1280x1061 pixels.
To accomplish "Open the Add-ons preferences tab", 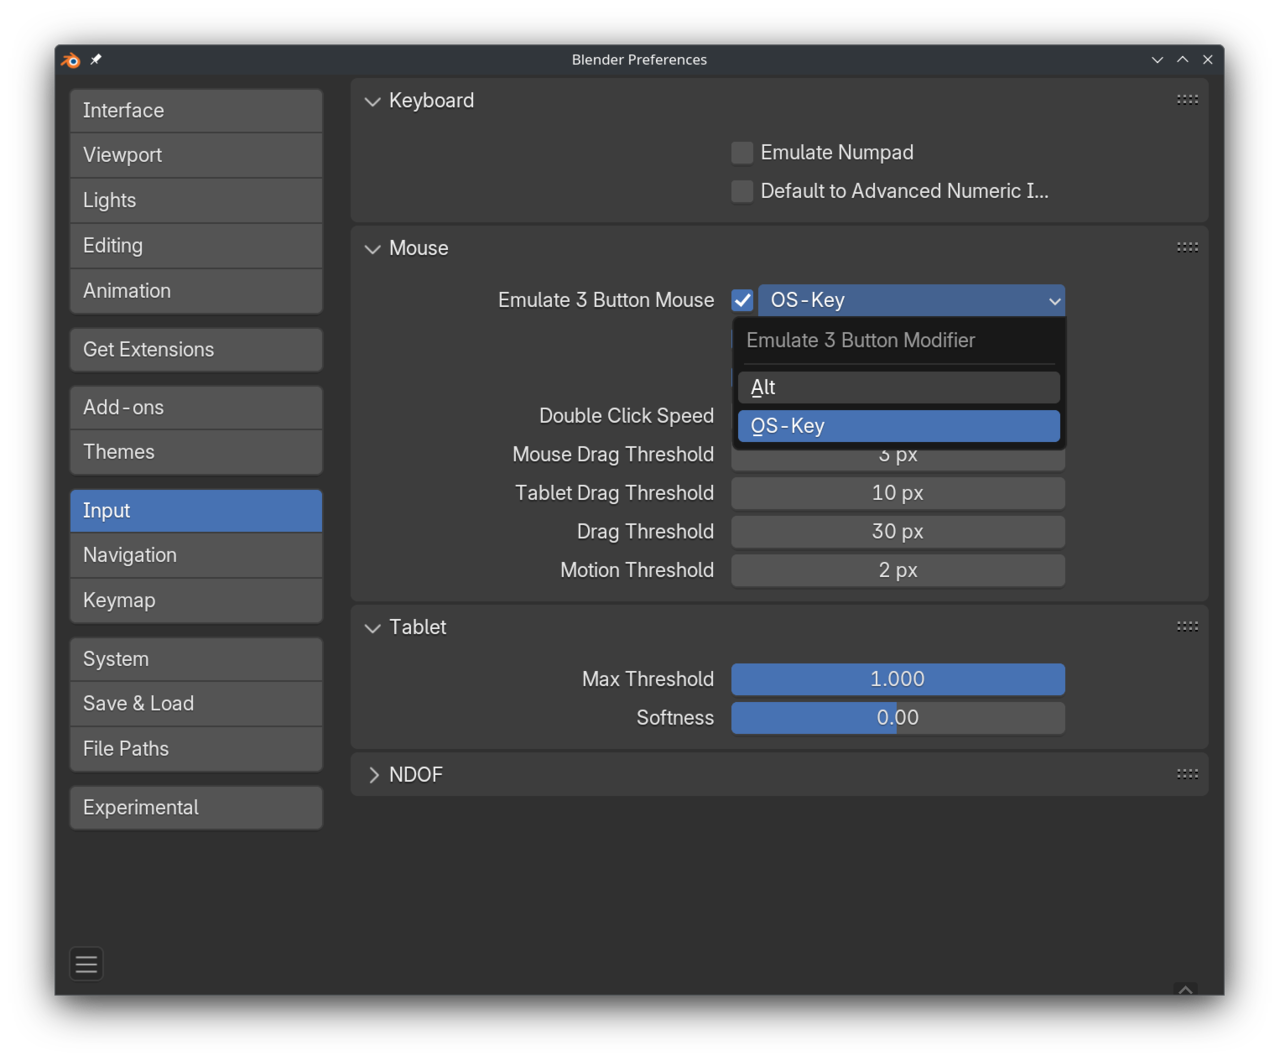I will tap(196, 408).
